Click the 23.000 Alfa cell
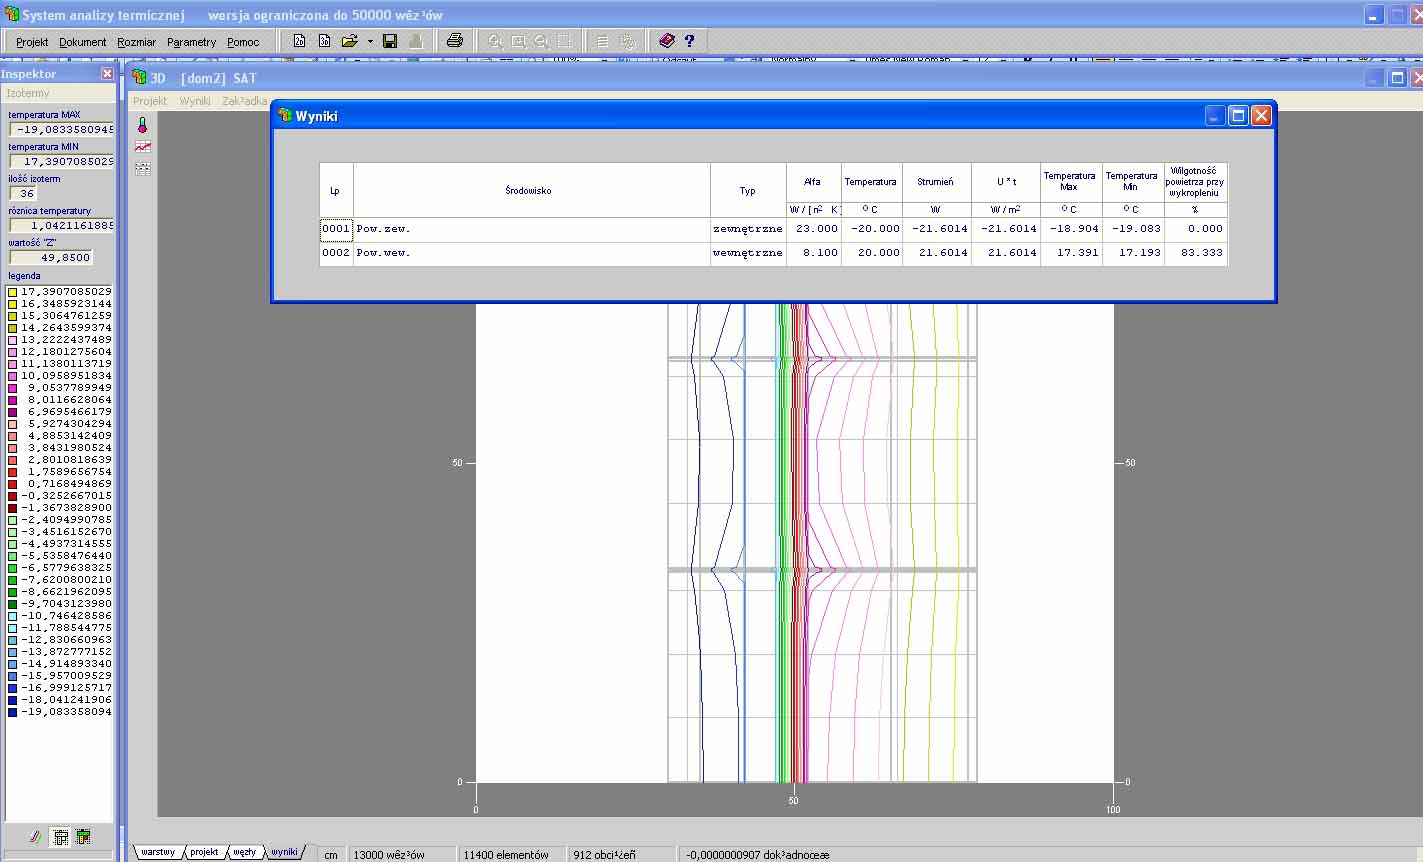The width and height of the screenshot is (1423, 862). (x=814, y=229)
